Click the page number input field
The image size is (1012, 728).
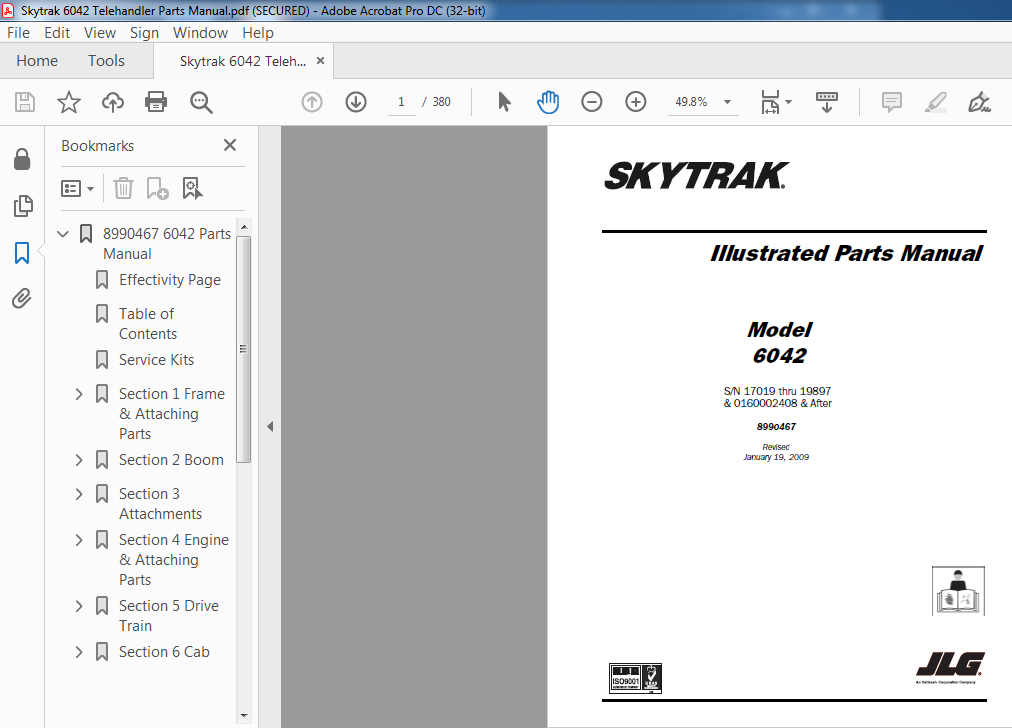click(x=401, y=102)
